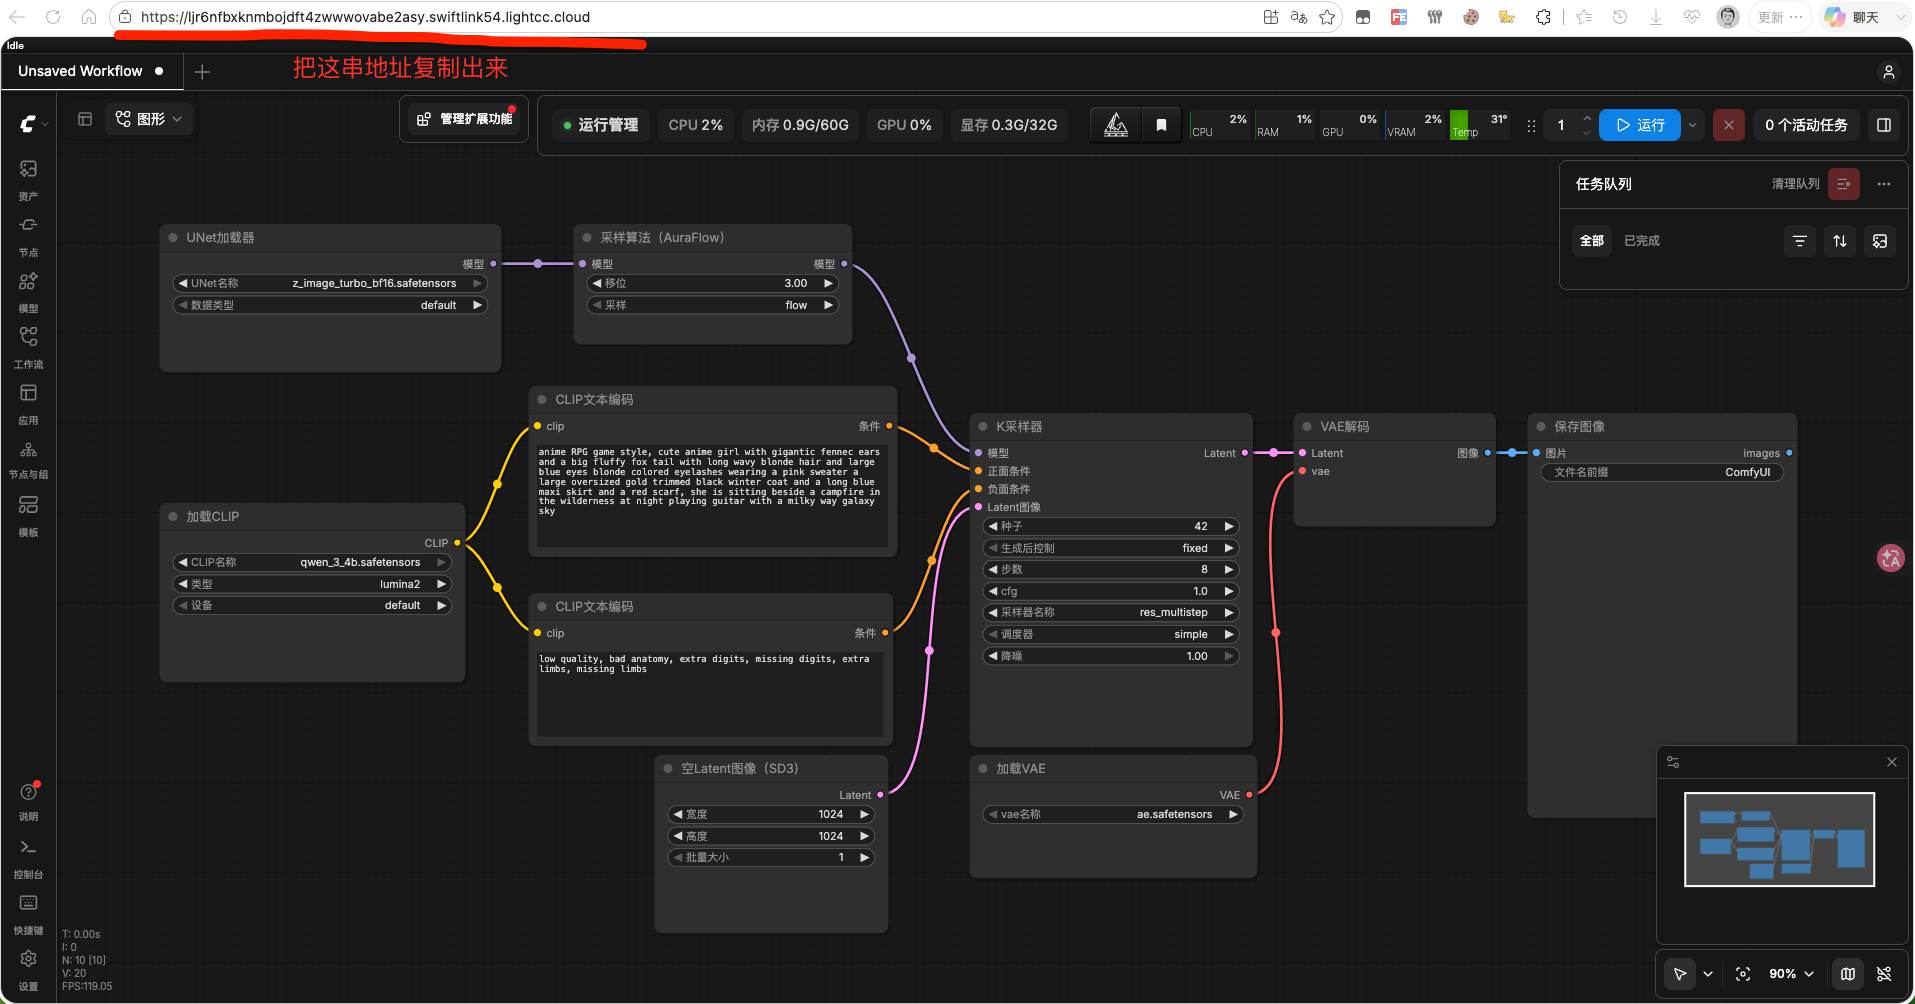
Task: Open the 节点 node library sidebar
Action: point(28,235)
